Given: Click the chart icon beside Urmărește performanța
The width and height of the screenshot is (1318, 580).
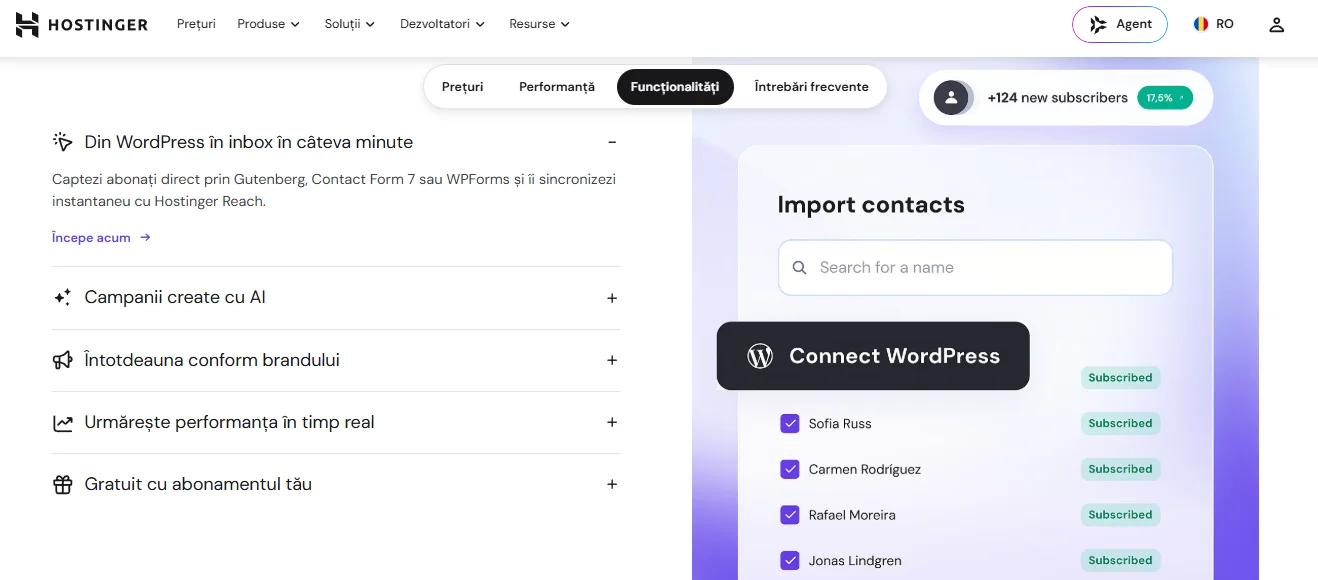Looking at the screenshot, I should (x=62, y=422).
